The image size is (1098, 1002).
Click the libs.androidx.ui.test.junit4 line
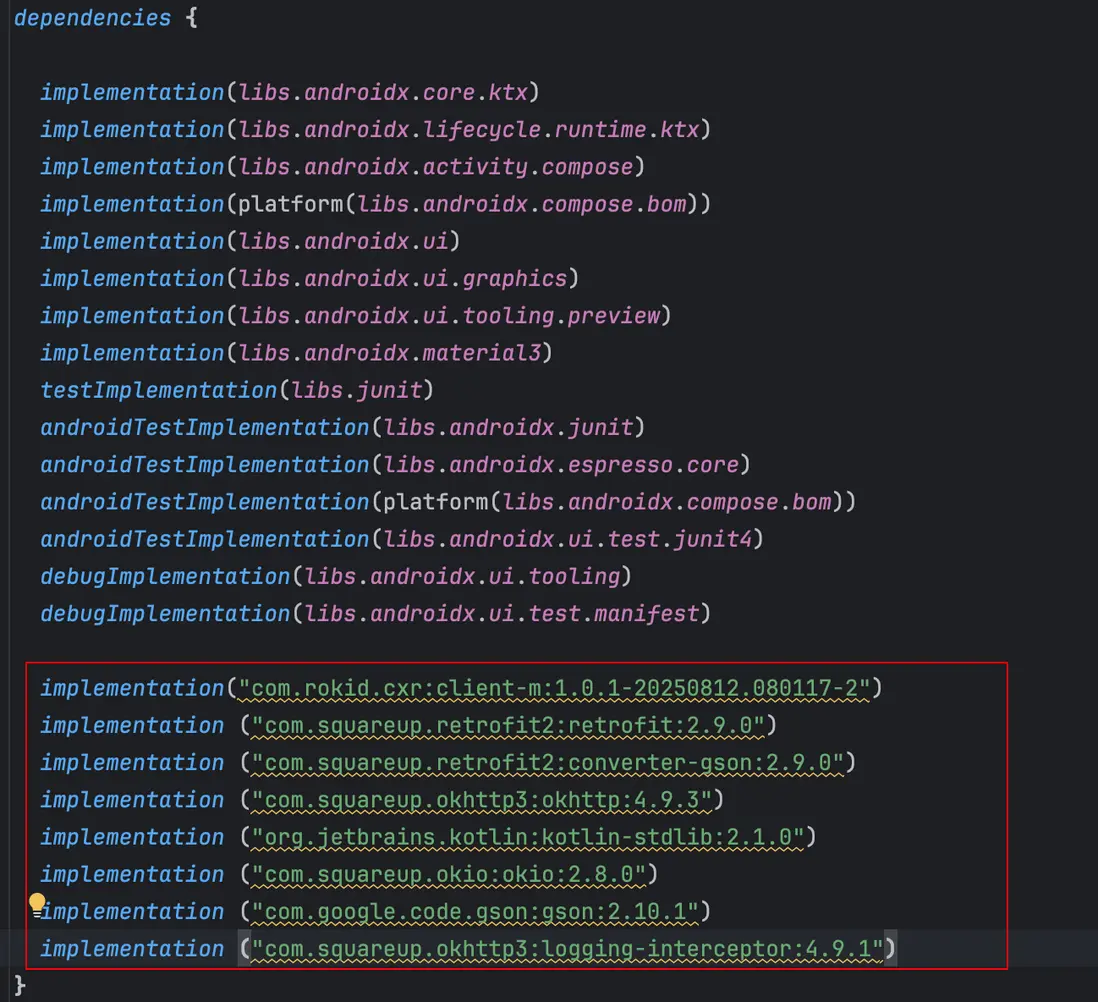pyautogui.click(x=401, y=538)
